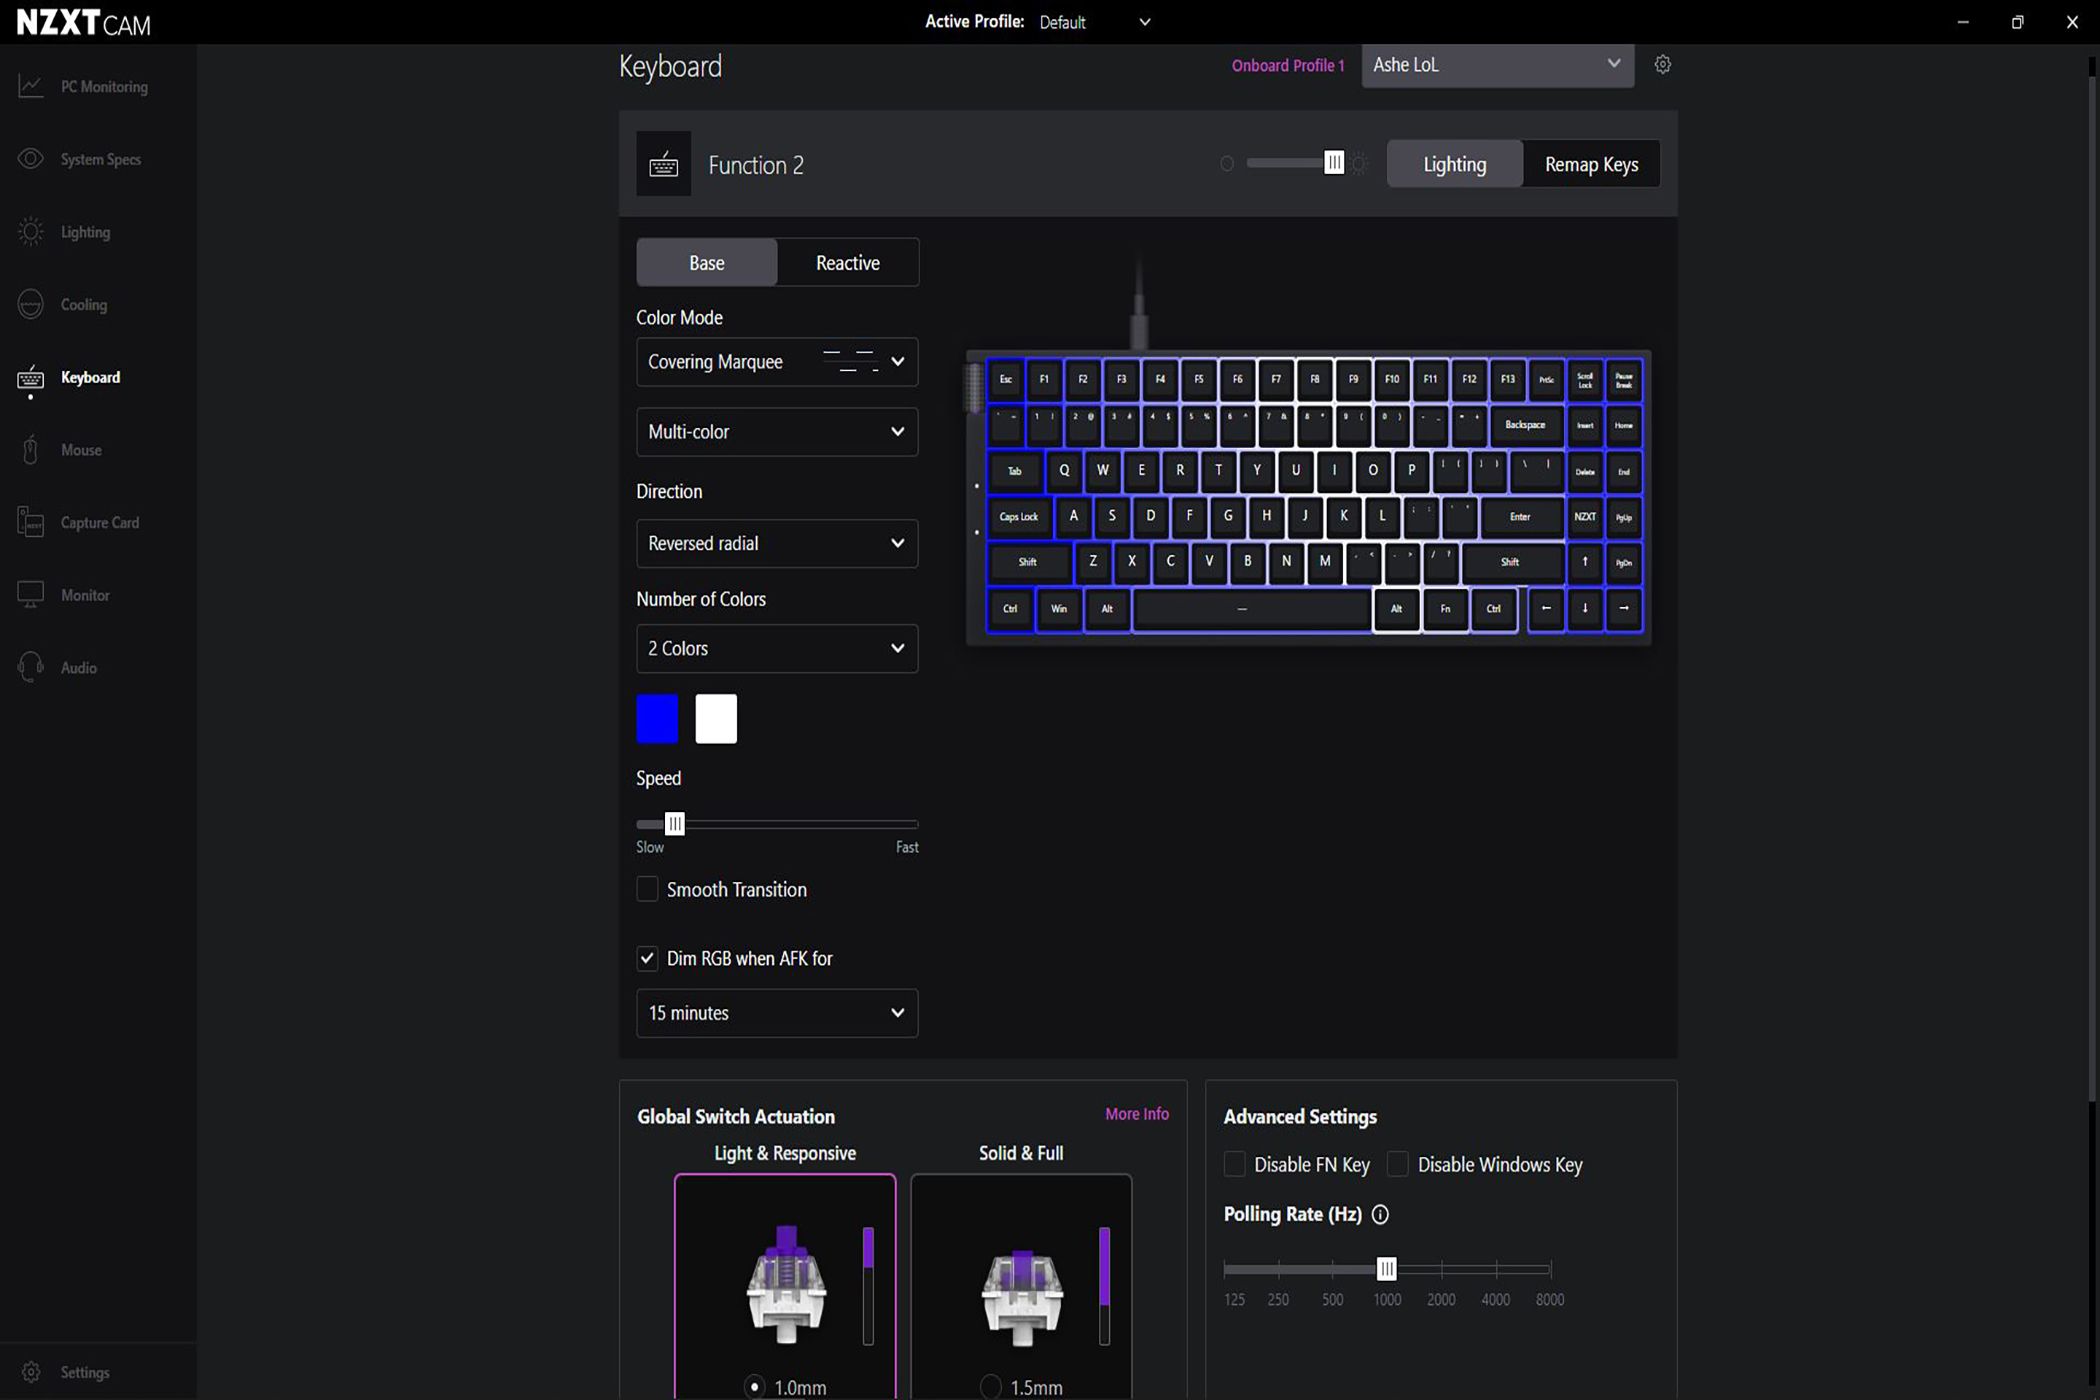The image size is (2100, 1400).
Task: Switch to Base lighting tab
Action: (x=707, y=263)
